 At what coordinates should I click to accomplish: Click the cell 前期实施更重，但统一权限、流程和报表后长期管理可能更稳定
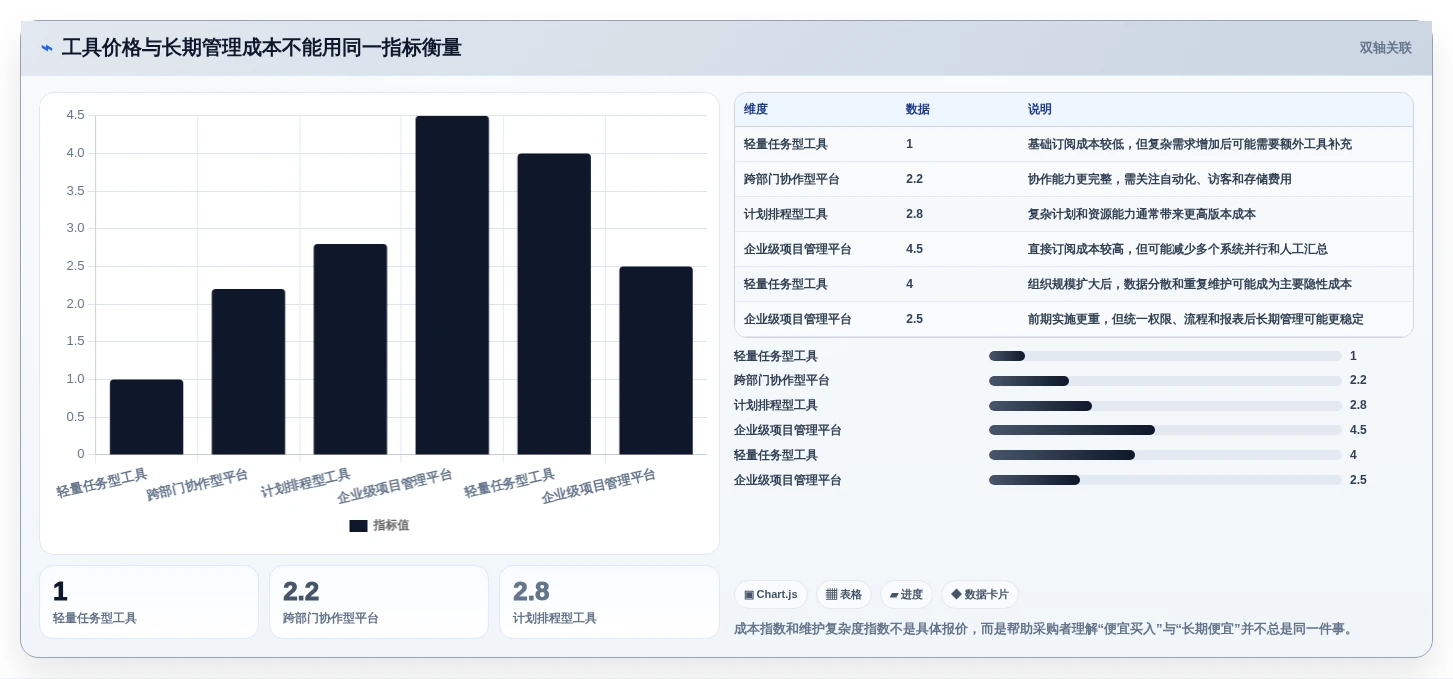1196,319
